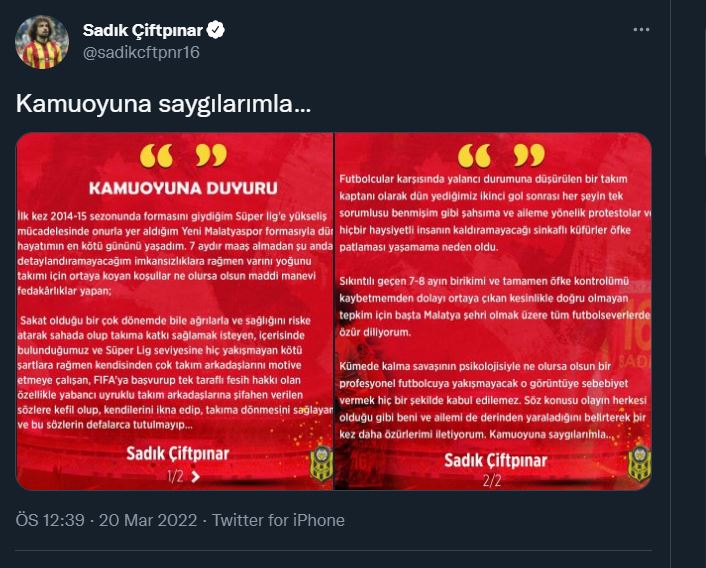The image size is (706, 568).
Task: Click the 20 Mar 2022 date
Action: pos(148,520)
